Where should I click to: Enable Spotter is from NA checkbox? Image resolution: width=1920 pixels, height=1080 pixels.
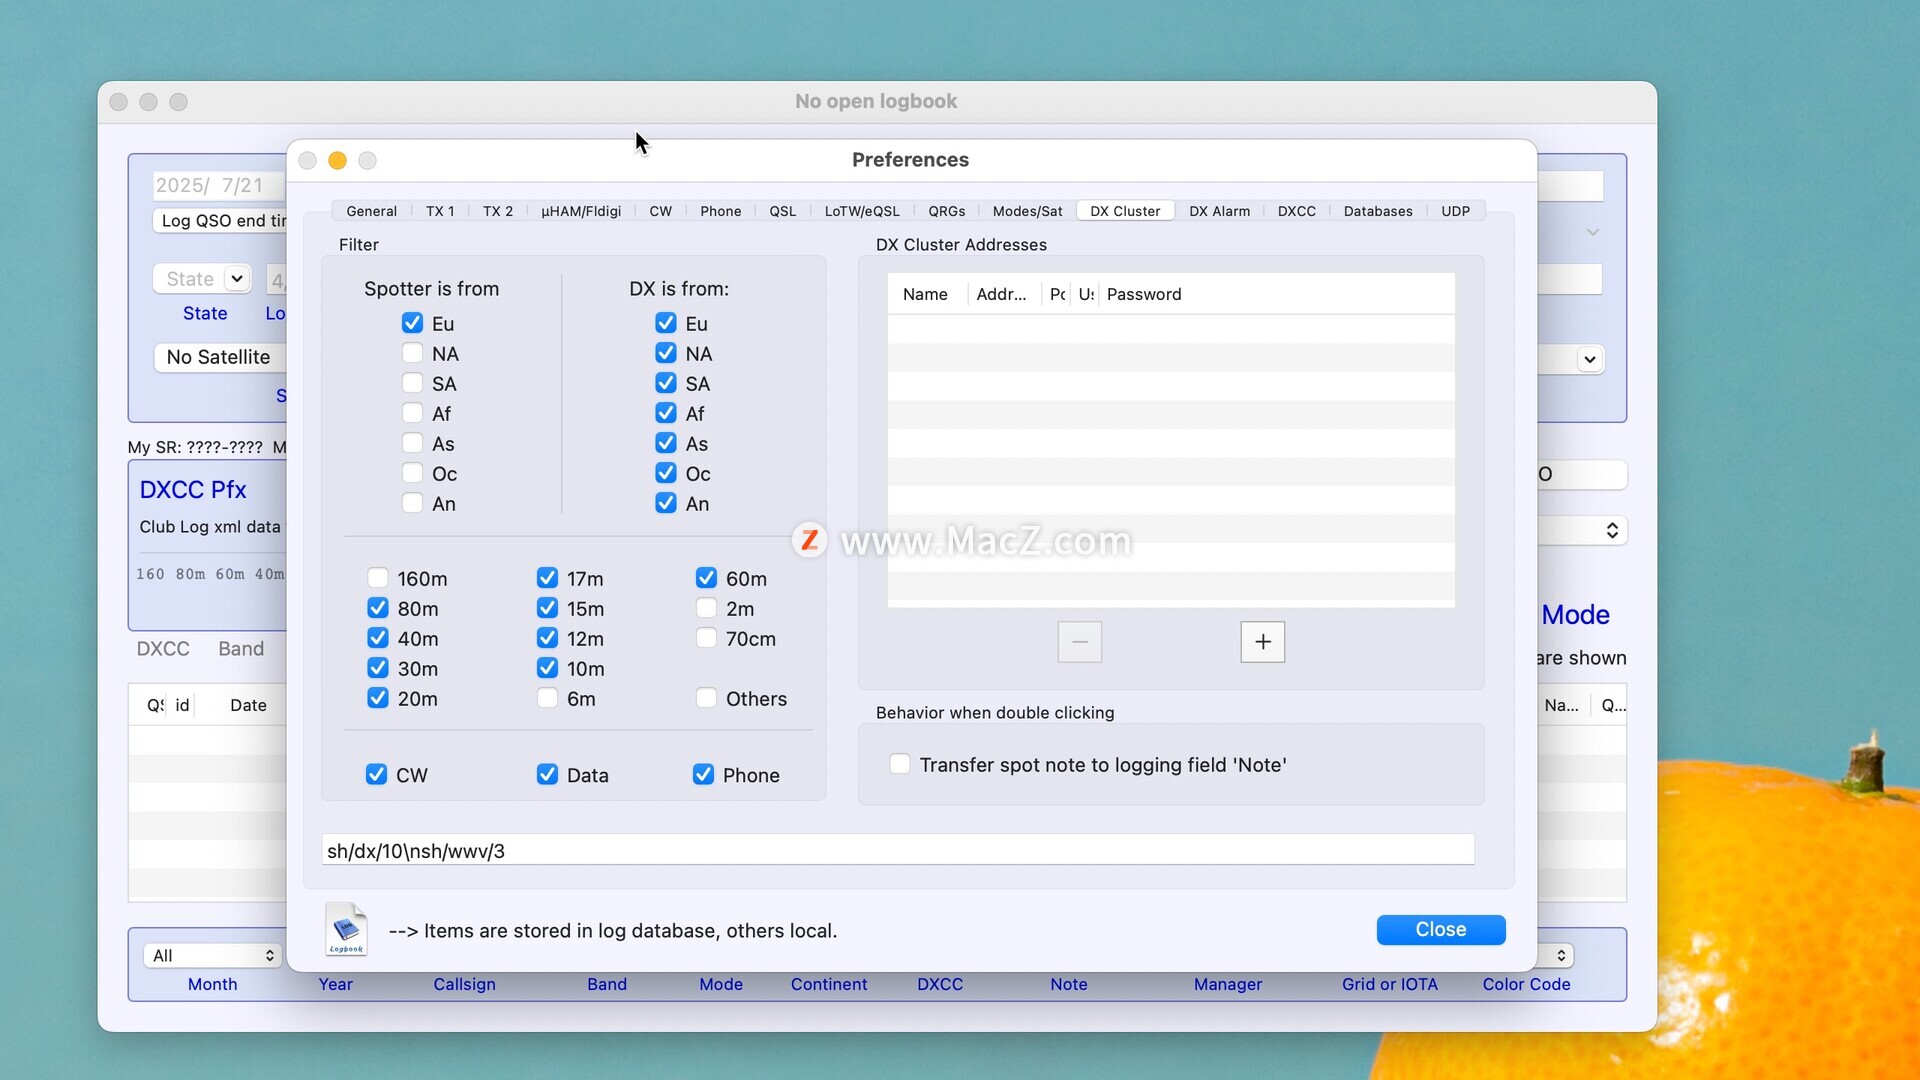[412, 353]
